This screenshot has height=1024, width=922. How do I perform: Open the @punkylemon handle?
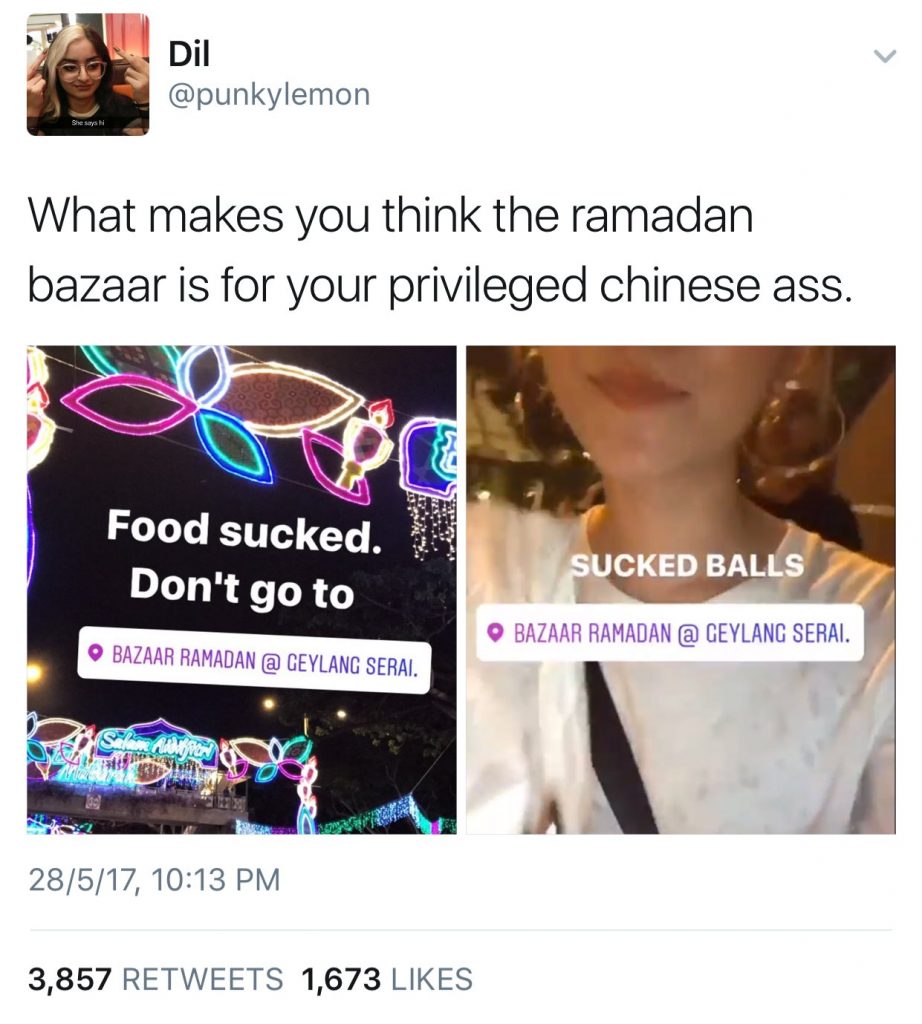[x=269, y=95]
